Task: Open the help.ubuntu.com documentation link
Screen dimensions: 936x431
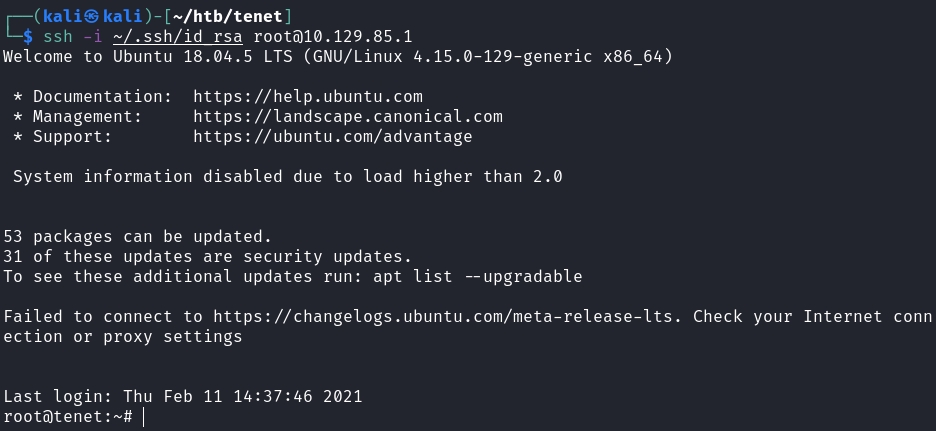Action: [x=308, y=97]
